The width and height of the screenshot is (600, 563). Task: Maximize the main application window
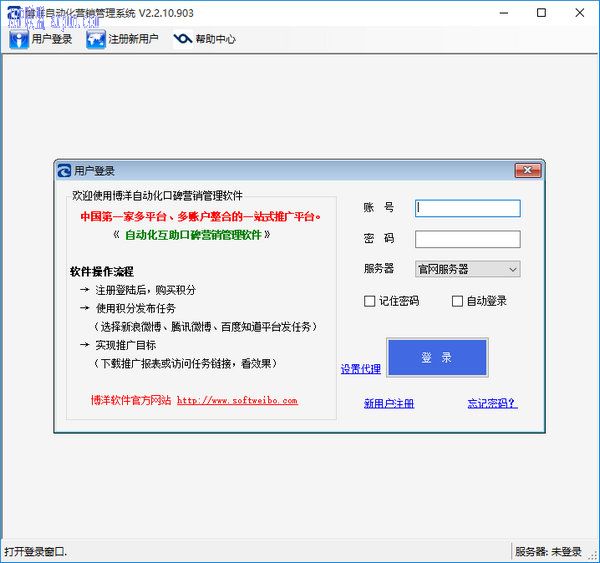tap(541, 13)
